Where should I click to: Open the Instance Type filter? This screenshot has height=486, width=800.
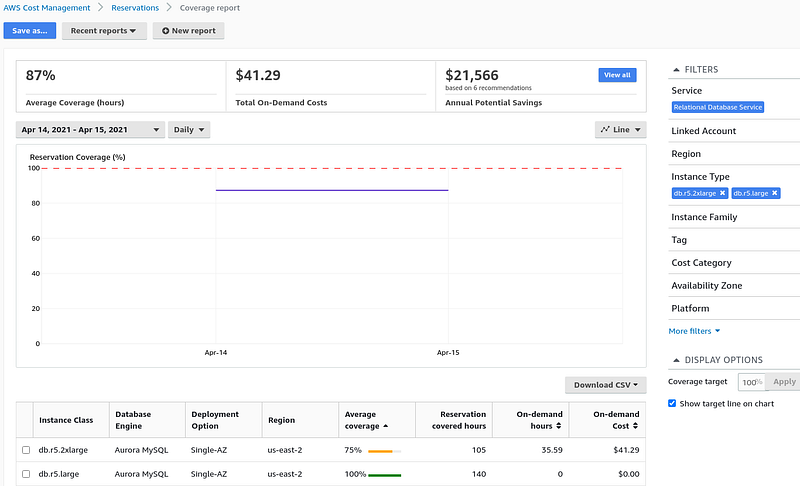coord(701,177)
